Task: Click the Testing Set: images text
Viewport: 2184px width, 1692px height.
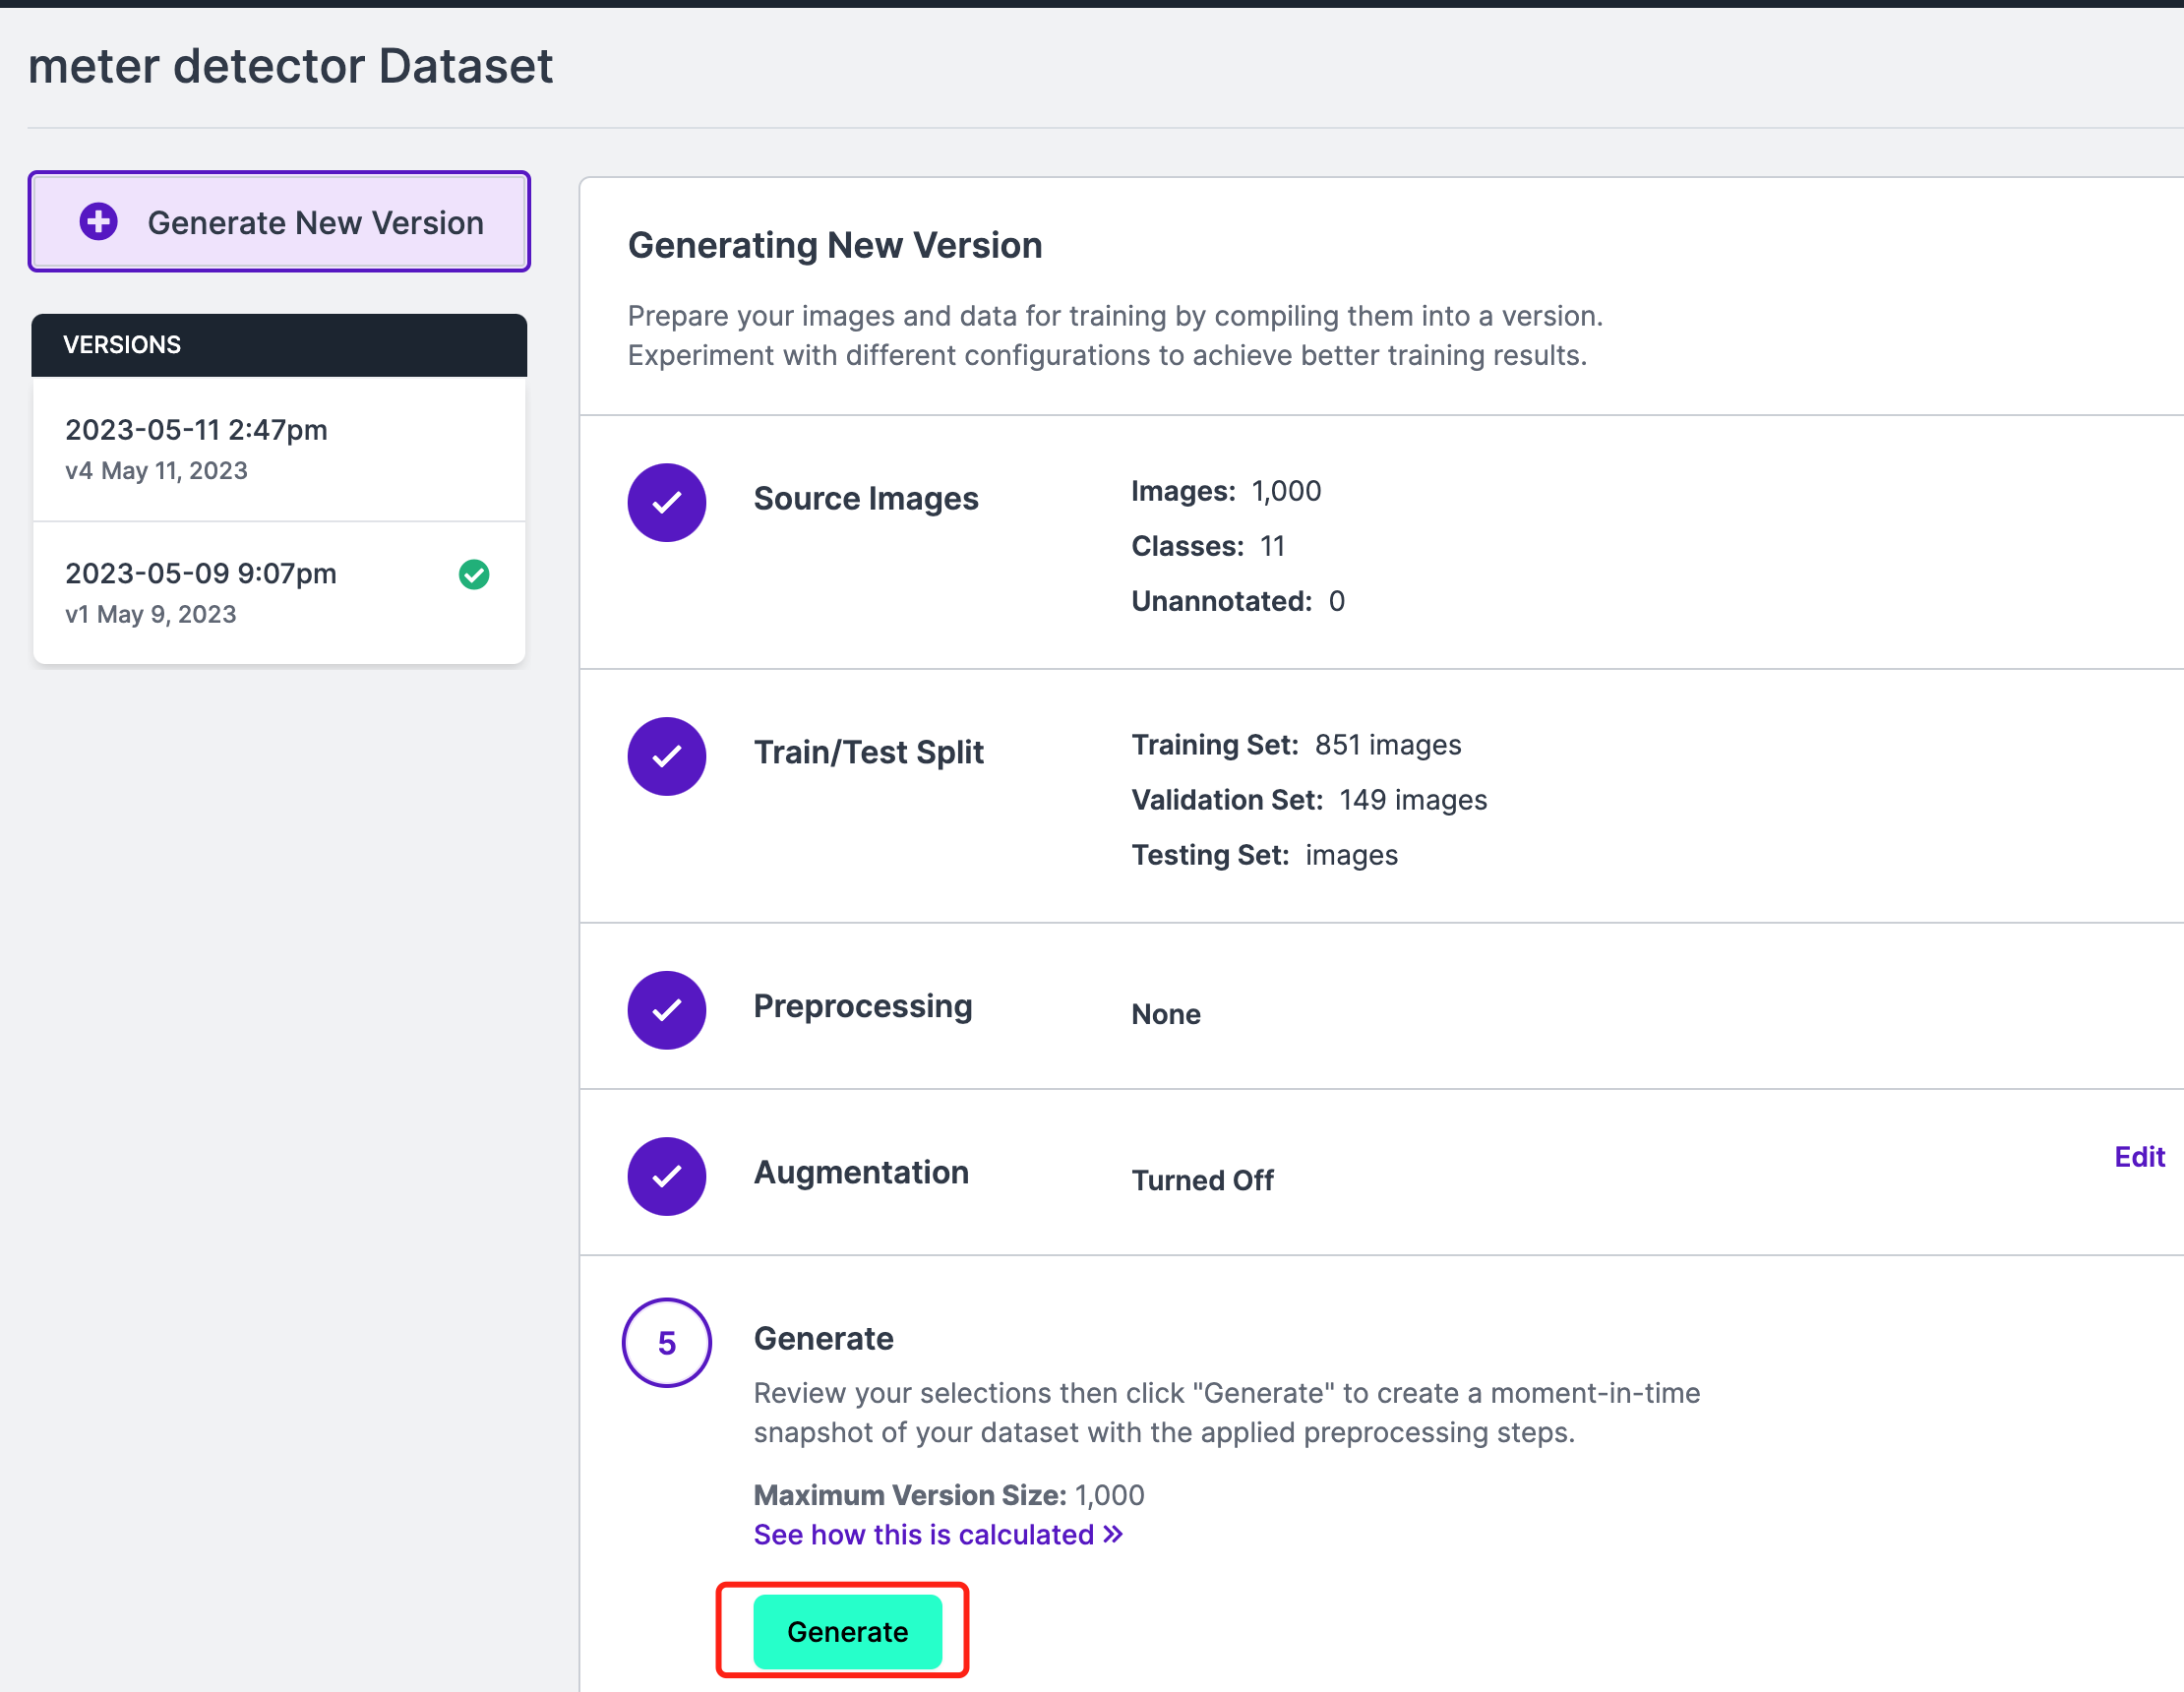Action: (1264, 855)
